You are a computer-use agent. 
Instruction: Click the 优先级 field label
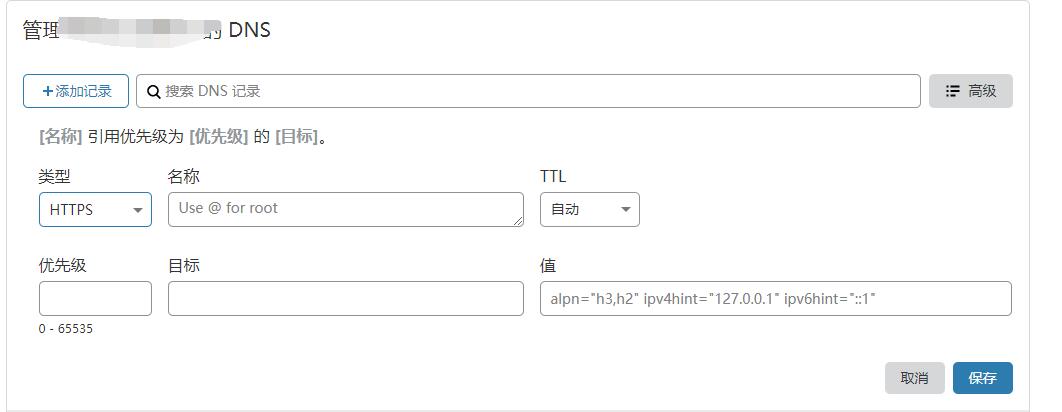point(63,265)
